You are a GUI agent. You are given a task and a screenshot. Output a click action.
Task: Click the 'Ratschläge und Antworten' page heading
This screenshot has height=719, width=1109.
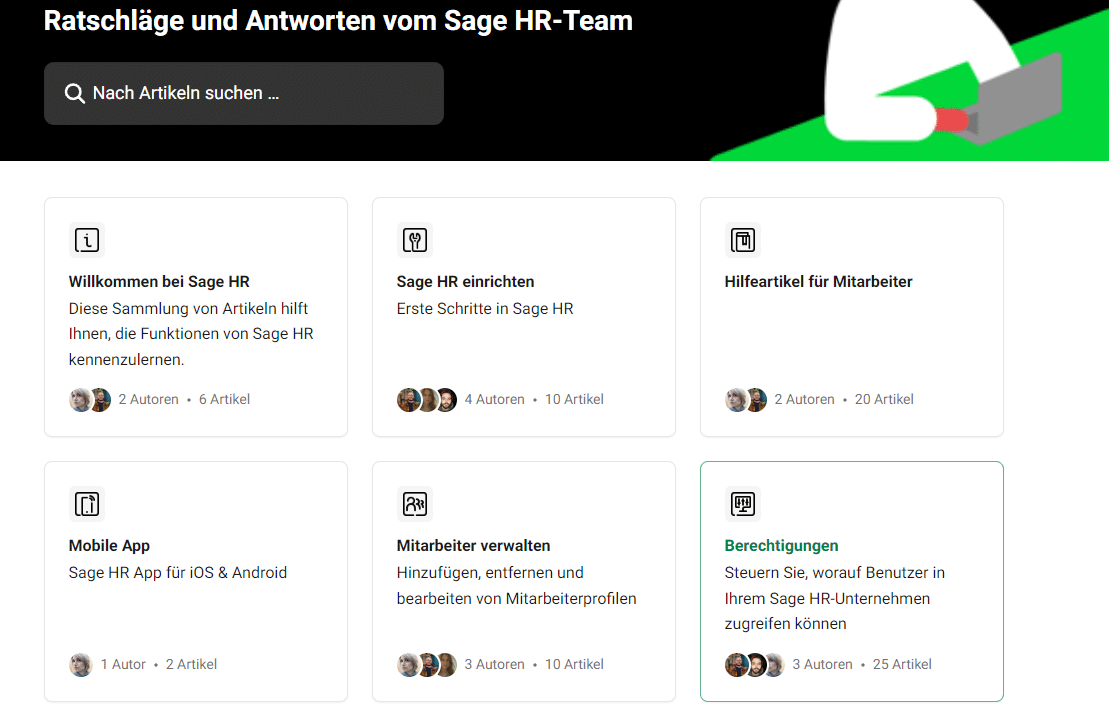pyautogui.click(x=338, y=21)
